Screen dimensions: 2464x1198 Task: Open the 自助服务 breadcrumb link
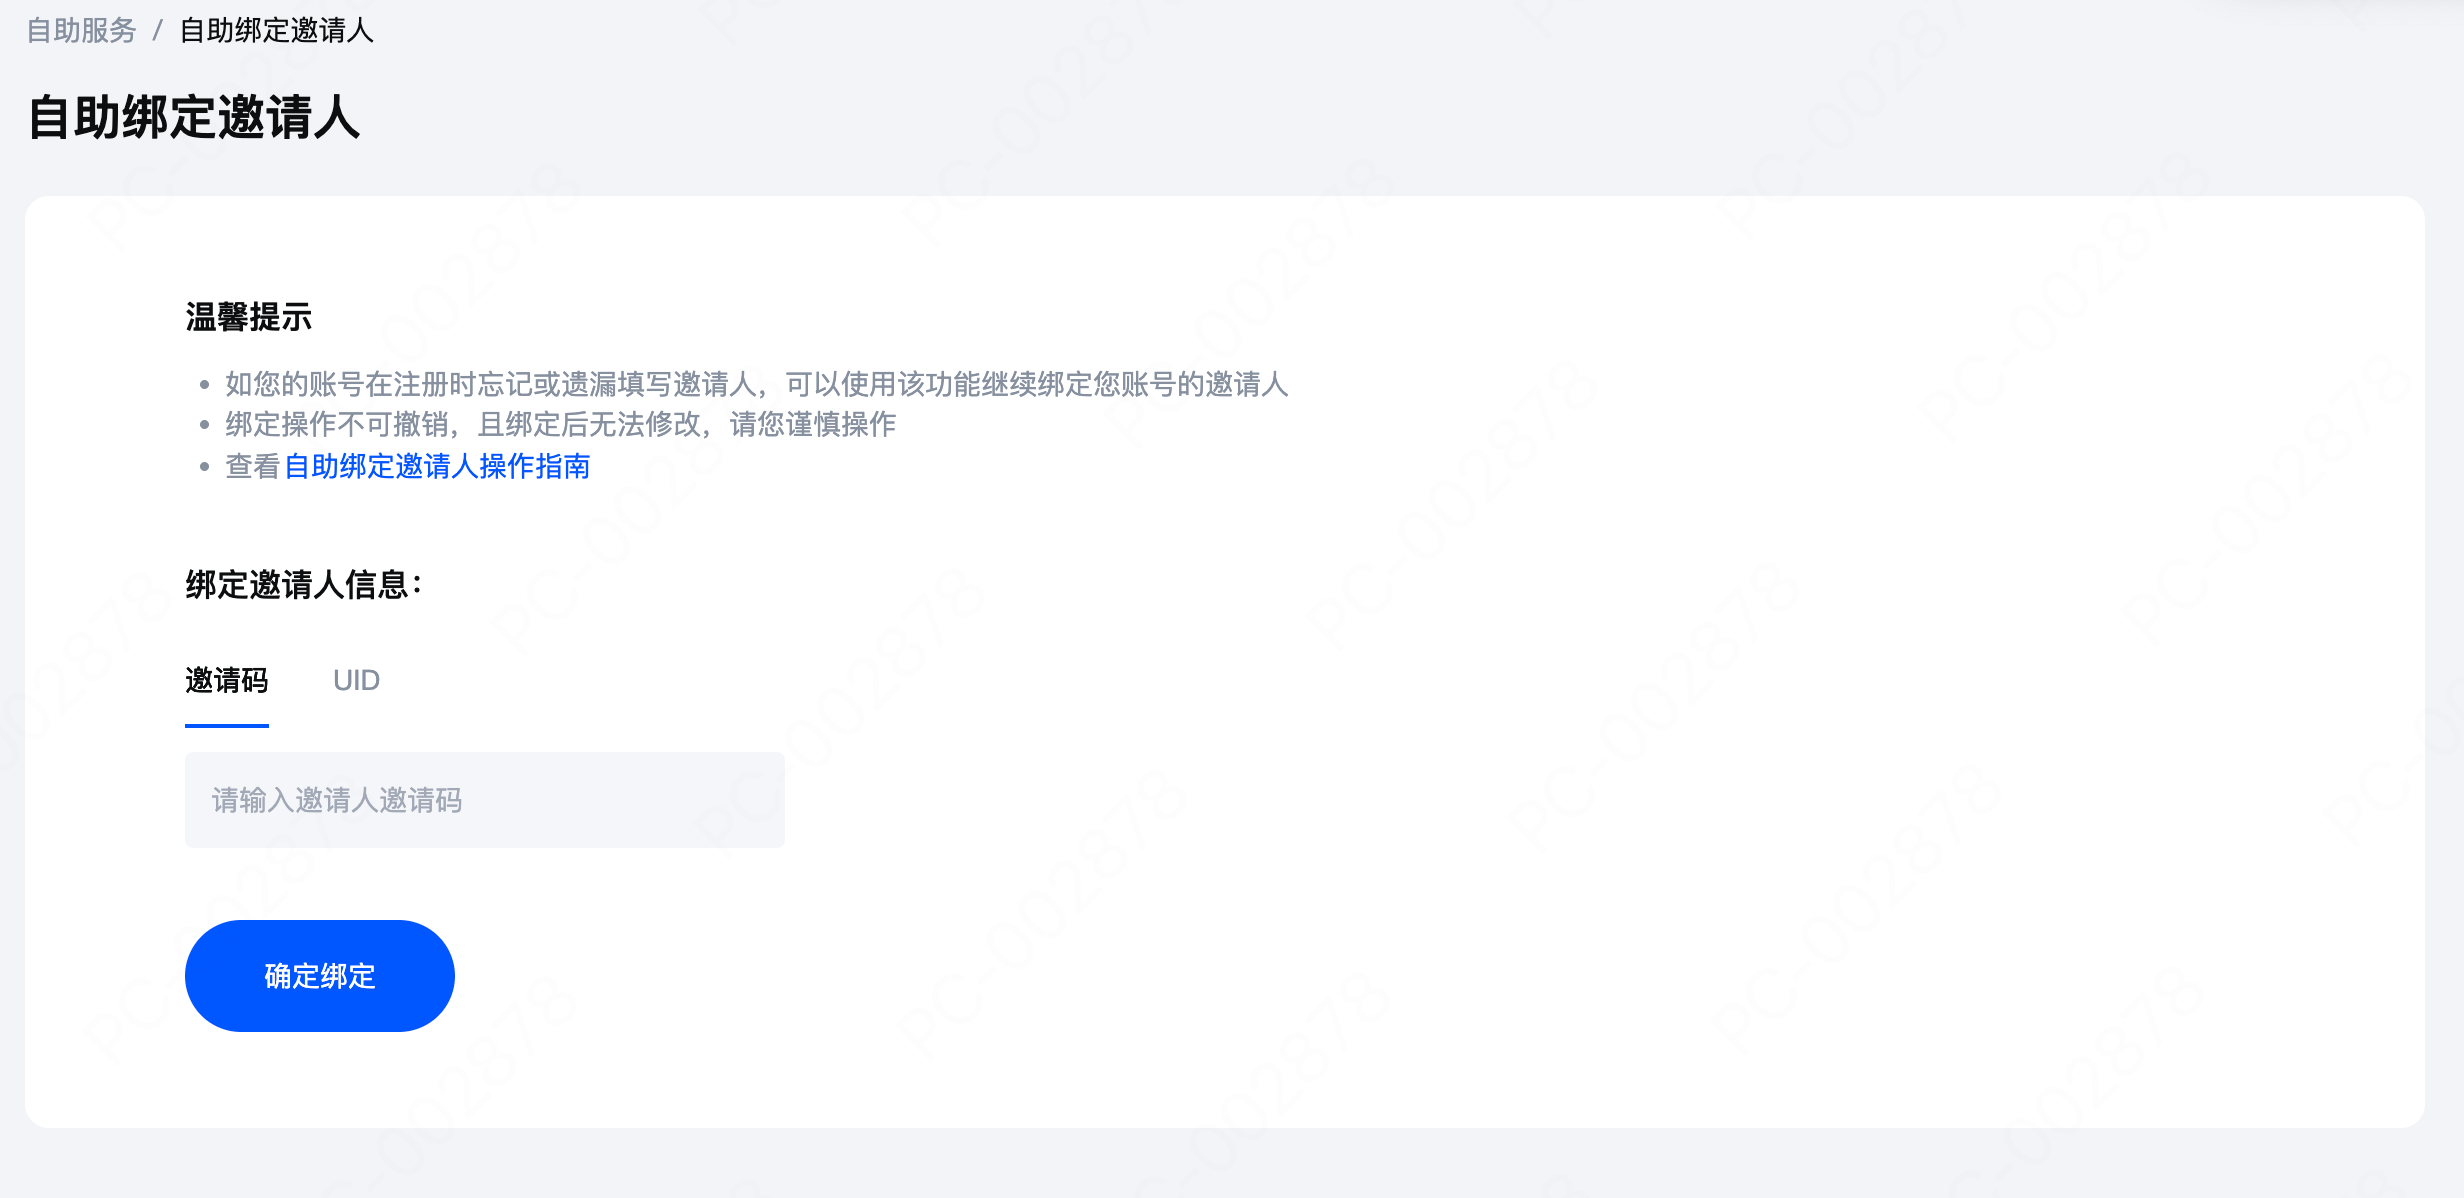coord(81,31)
